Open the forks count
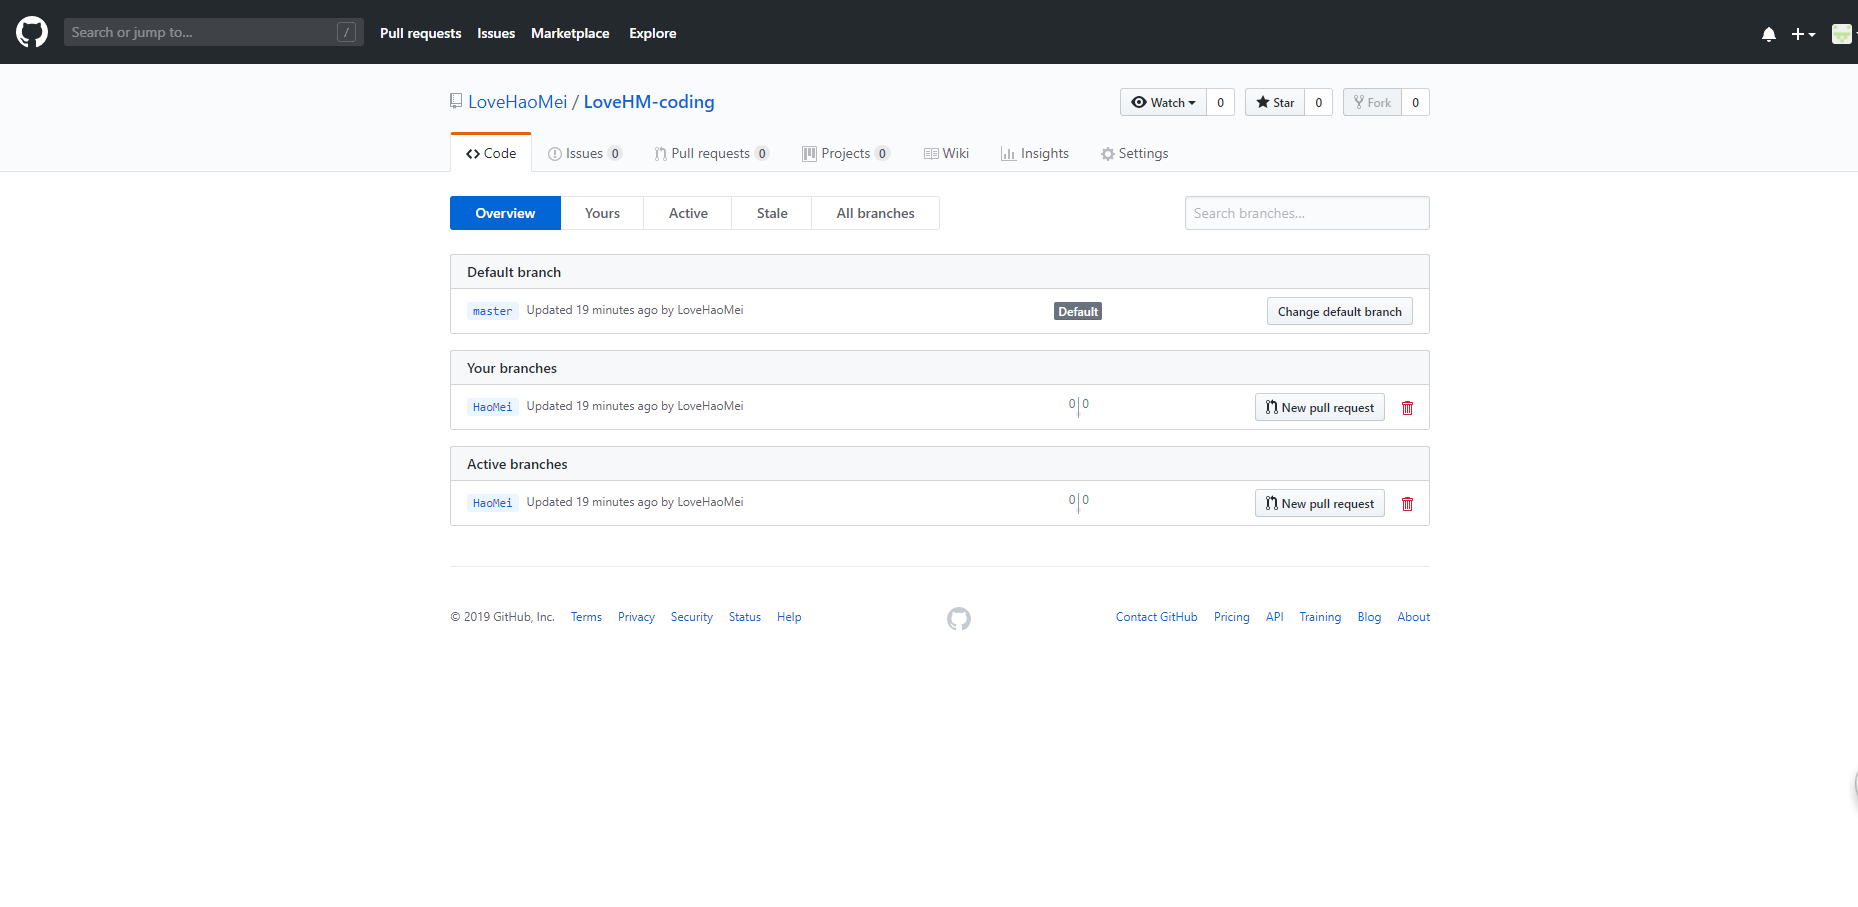This screenshot has width=1858, height=907. tap(1415, 102)
